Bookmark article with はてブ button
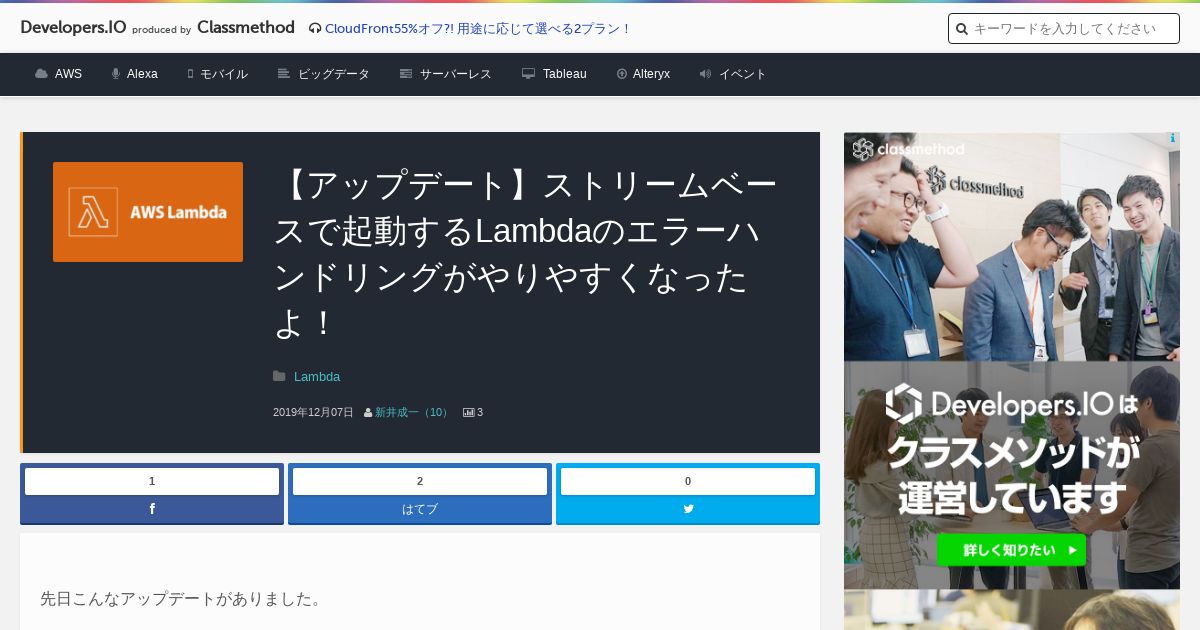The width and height of the screenshot is (1200, 630). (x=420, y=509)
